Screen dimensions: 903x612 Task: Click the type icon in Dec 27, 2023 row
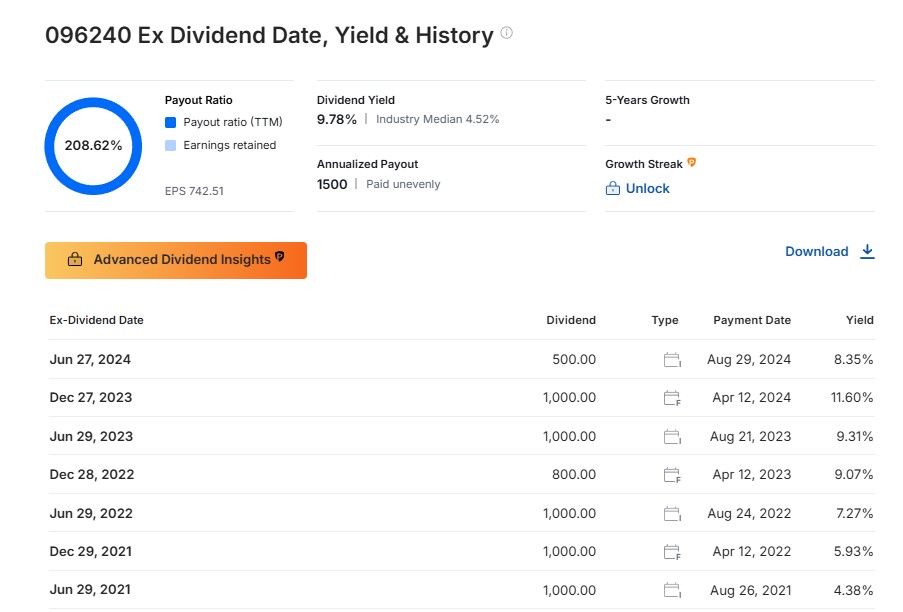point(672,398)
